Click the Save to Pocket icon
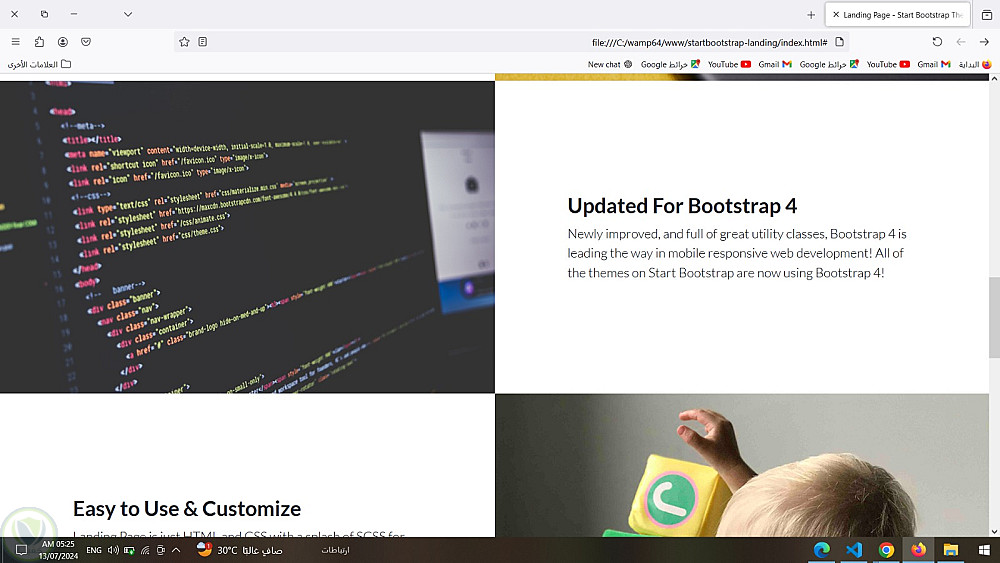This screenshot has width=1000, height=563. (86, 41)
